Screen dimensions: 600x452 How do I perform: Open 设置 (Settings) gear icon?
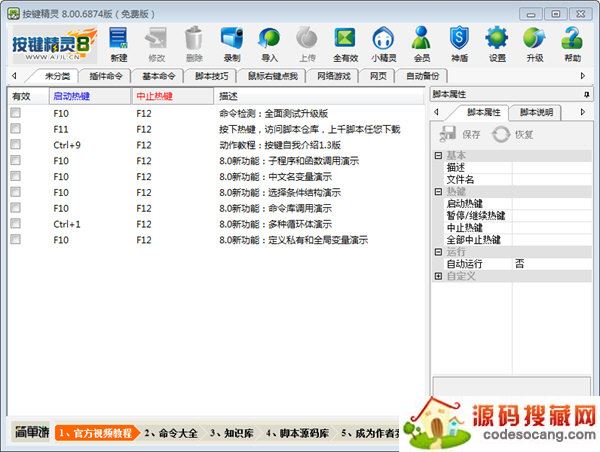coord(497,44)
